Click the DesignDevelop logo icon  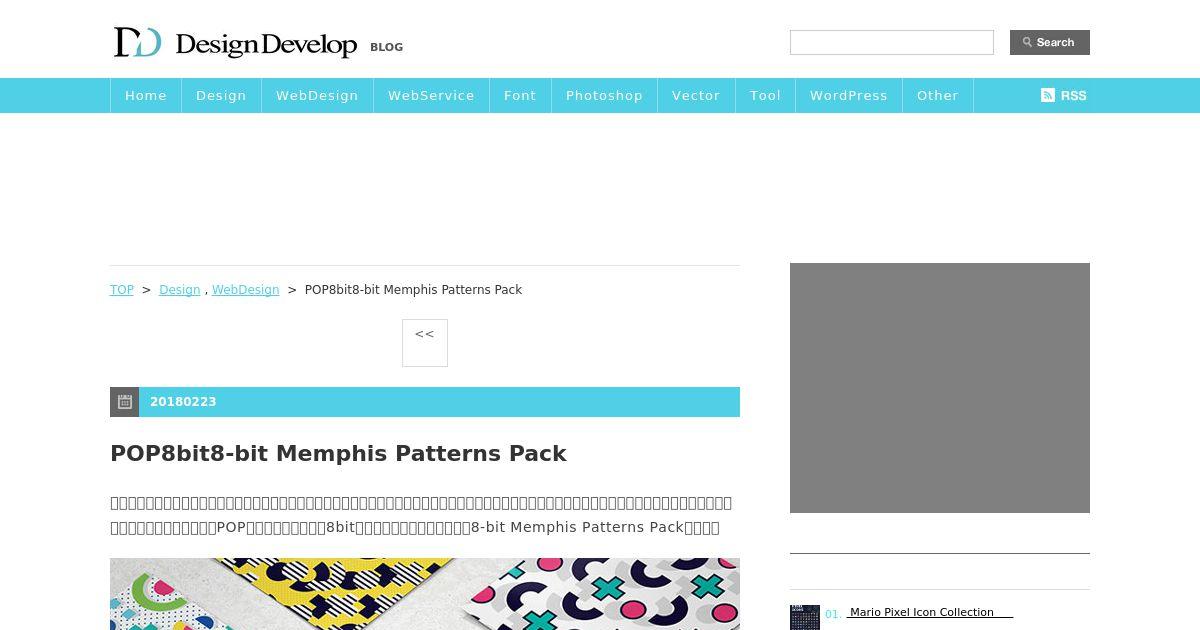(137, 43)
